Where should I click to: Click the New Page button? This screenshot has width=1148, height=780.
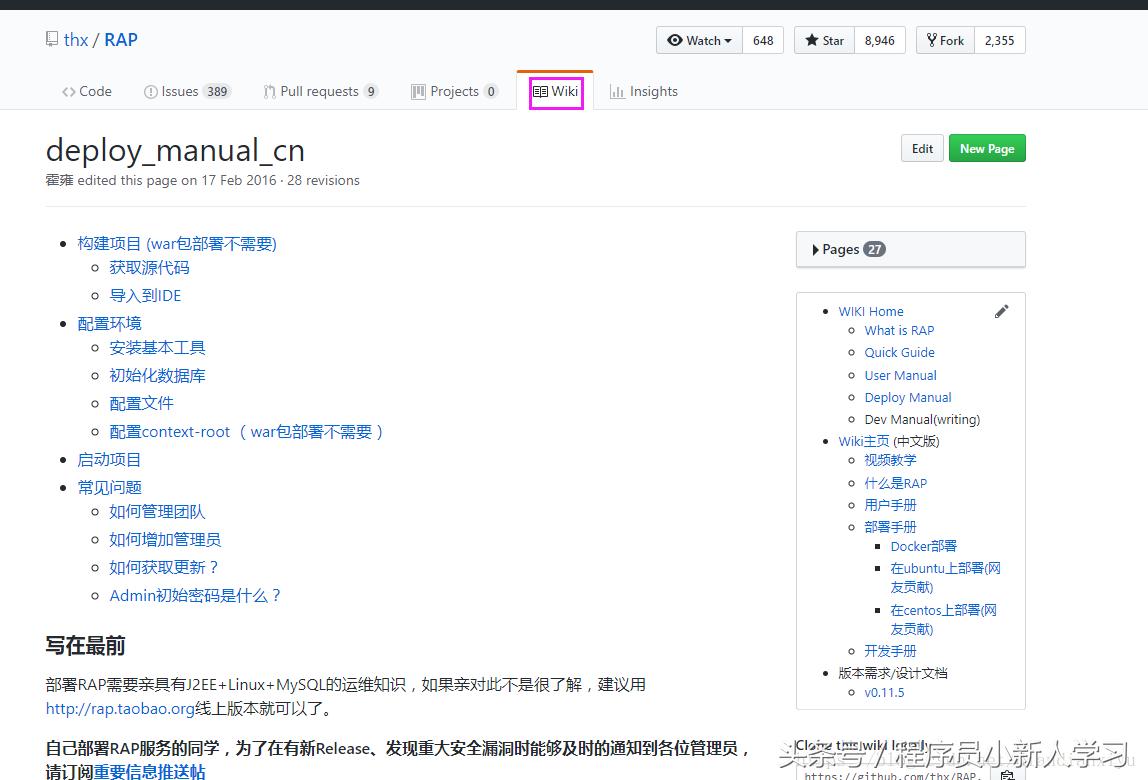coord(987,148)
